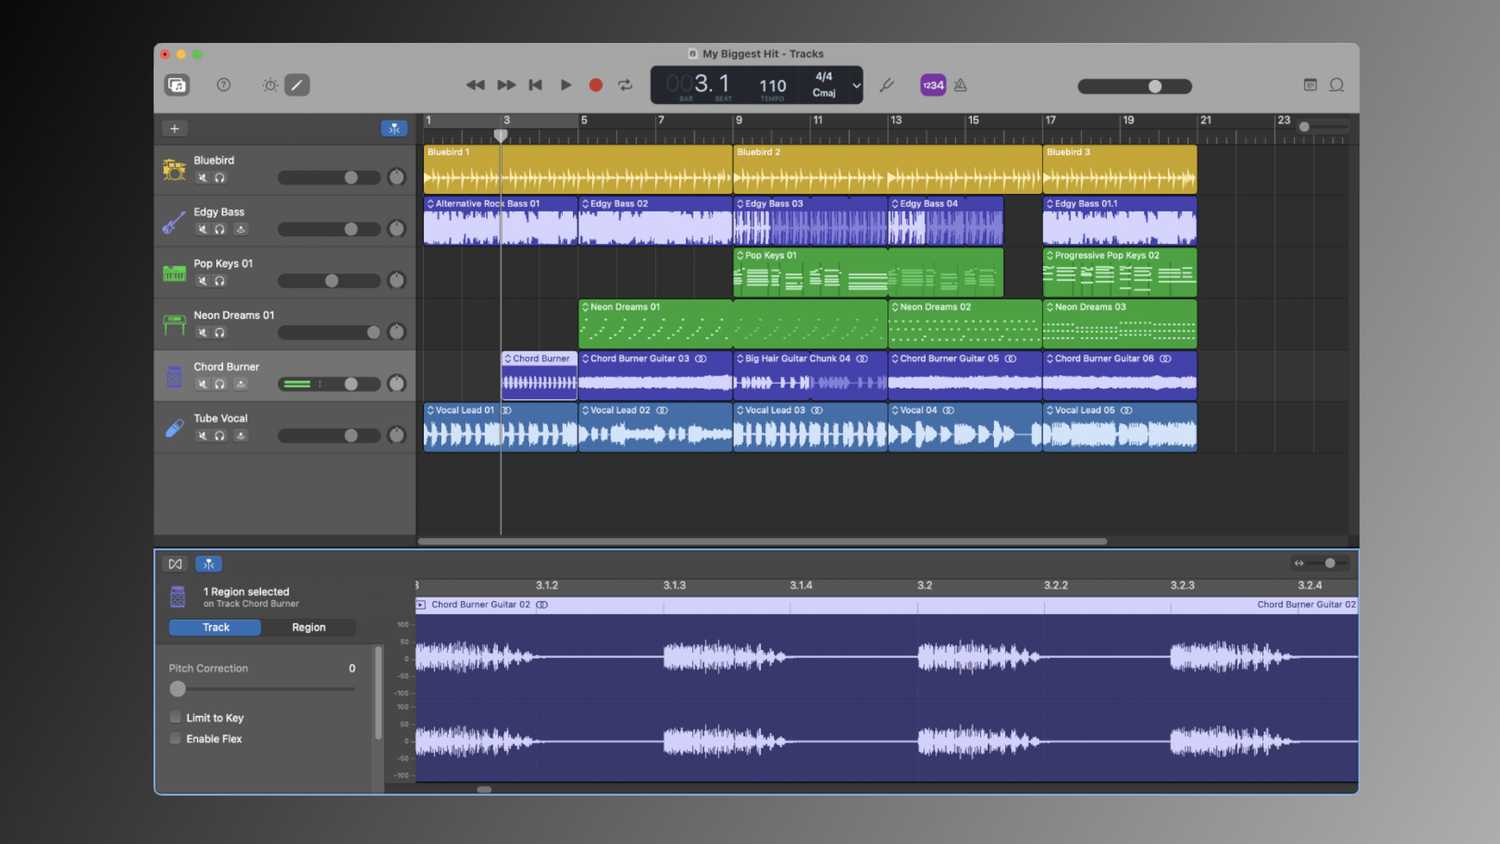Toggle the count-in 1234 button
Screen dimensions: 1500x844
click(932, 85)
